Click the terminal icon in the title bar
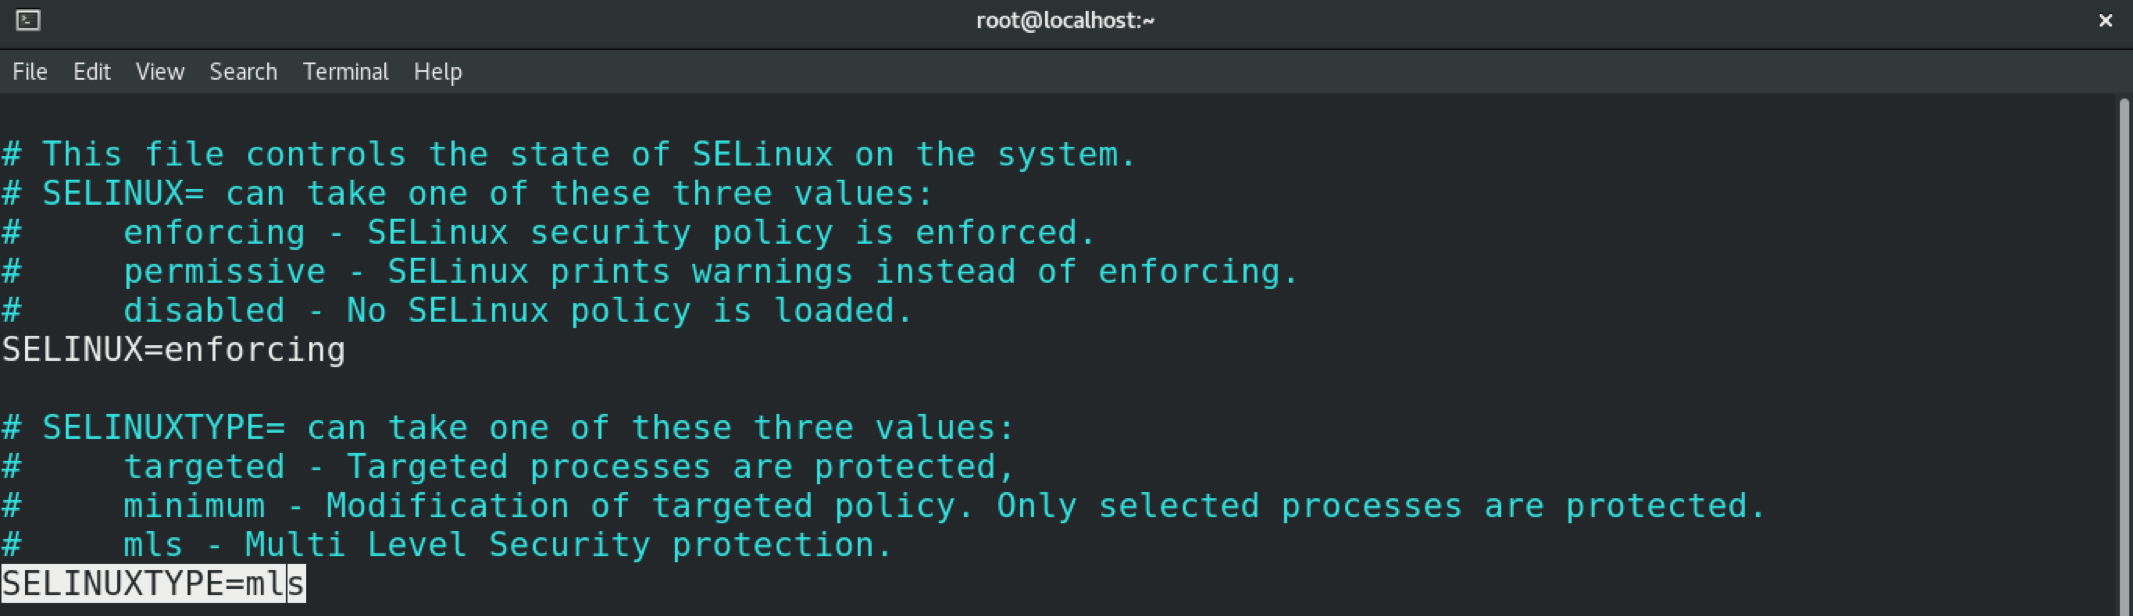The width and height of the screenshot is (2133, 616). point(28,20)
